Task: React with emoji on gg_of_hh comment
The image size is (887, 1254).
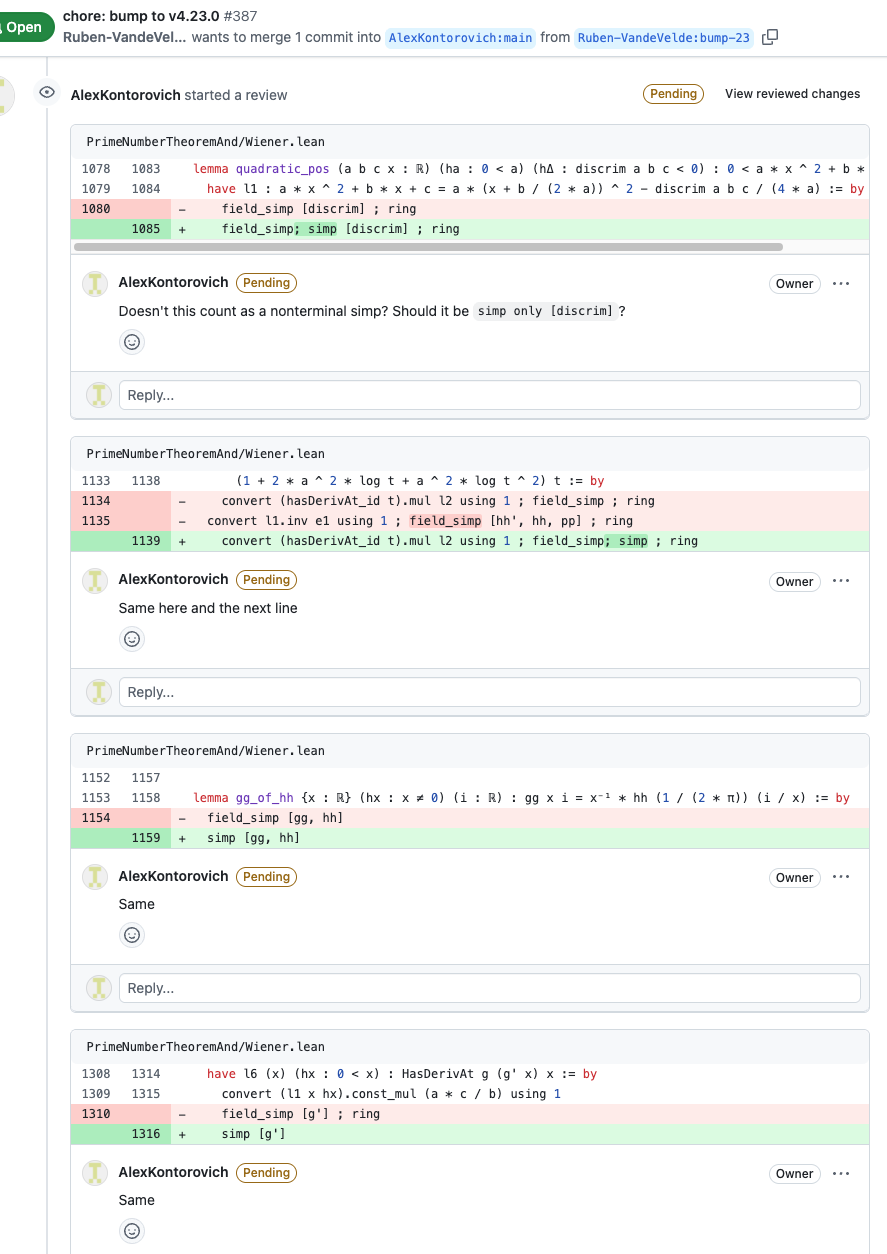Action: (x=132, y=935)
